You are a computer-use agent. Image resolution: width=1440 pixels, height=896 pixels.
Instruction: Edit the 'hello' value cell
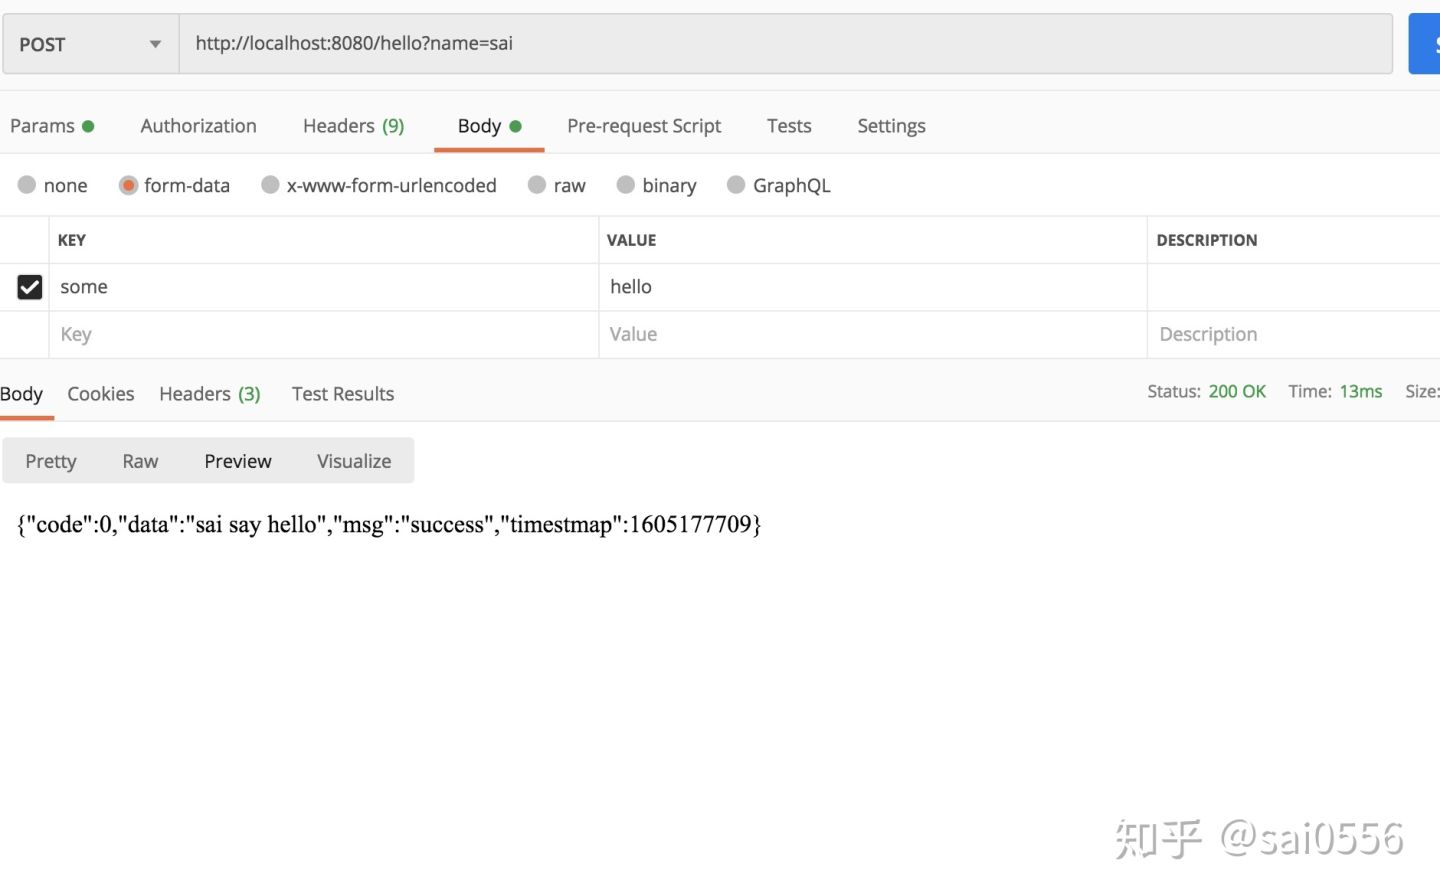[870, 287]
